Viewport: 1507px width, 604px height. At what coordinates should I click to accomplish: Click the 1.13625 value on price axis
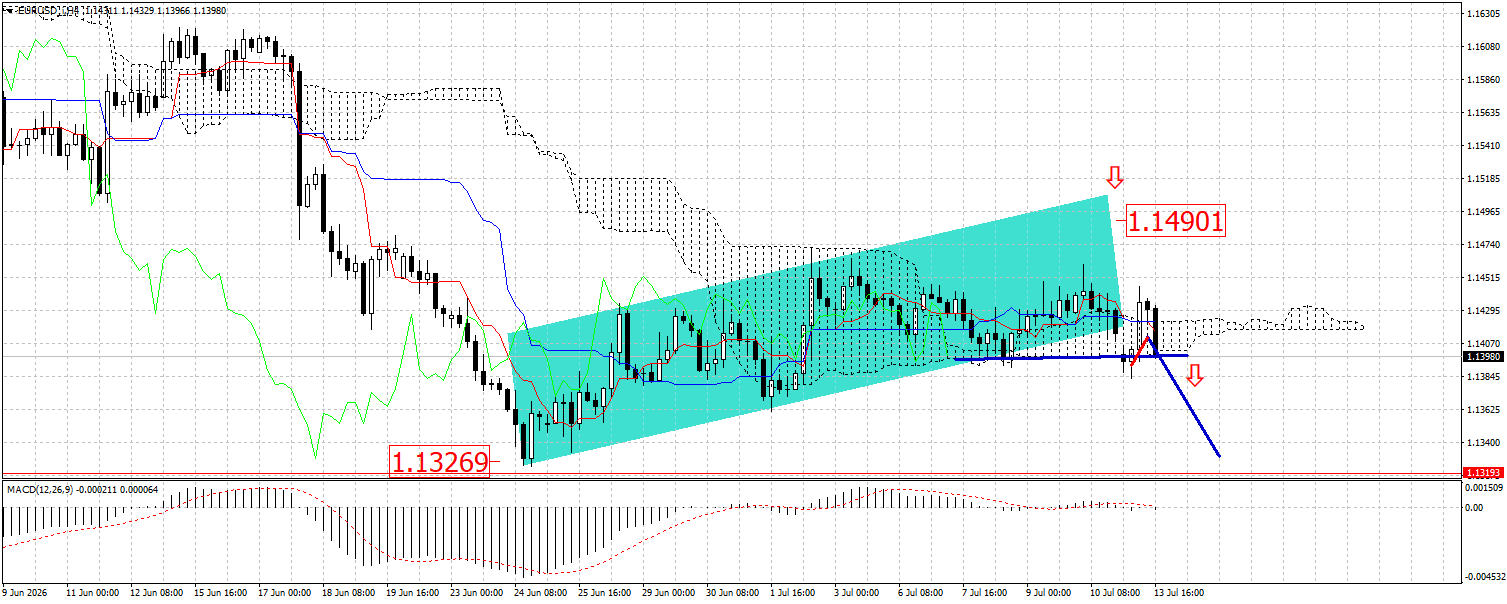click(x=1481, y=410)
